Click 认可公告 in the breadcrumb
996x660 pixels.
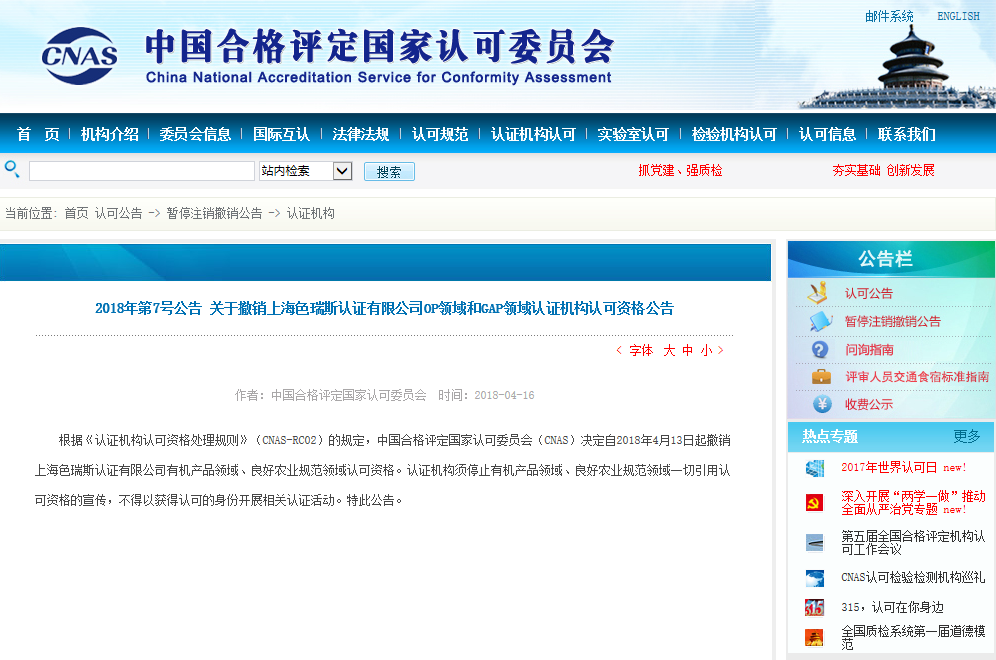(119, 213)
